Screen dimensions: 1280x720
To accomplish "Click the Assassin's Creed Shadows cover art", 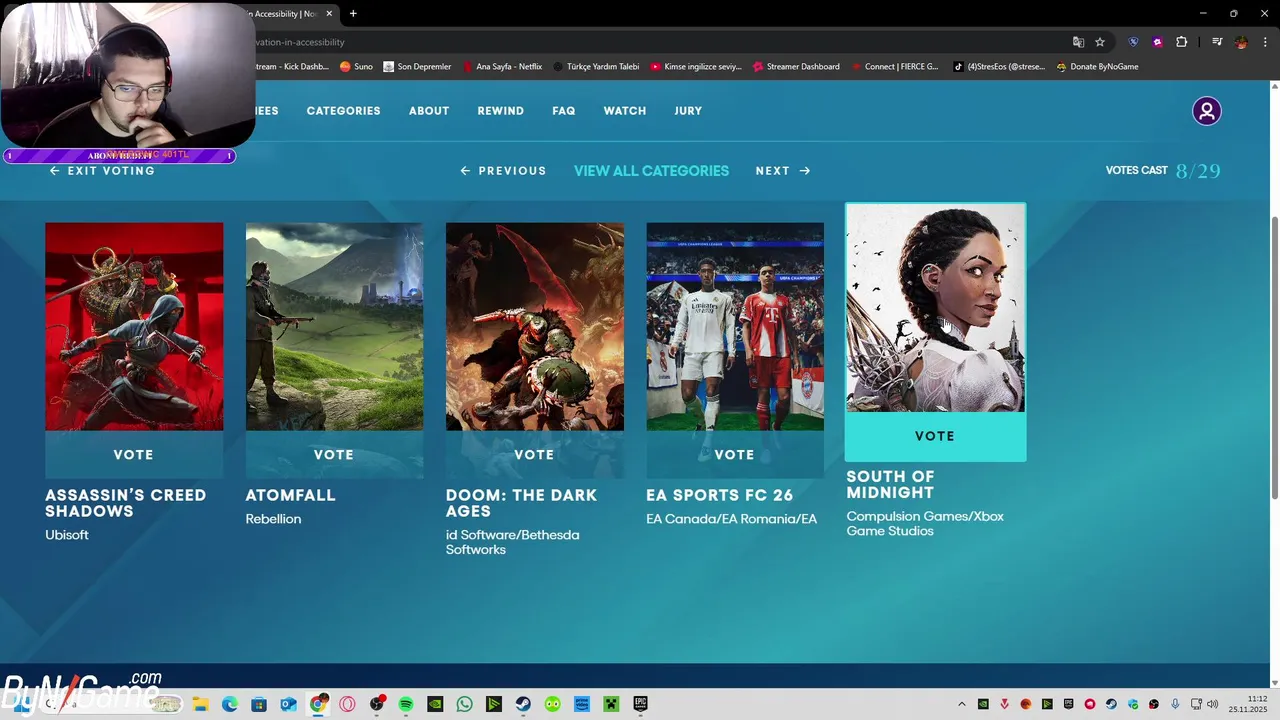I will [x=134, y=327].
